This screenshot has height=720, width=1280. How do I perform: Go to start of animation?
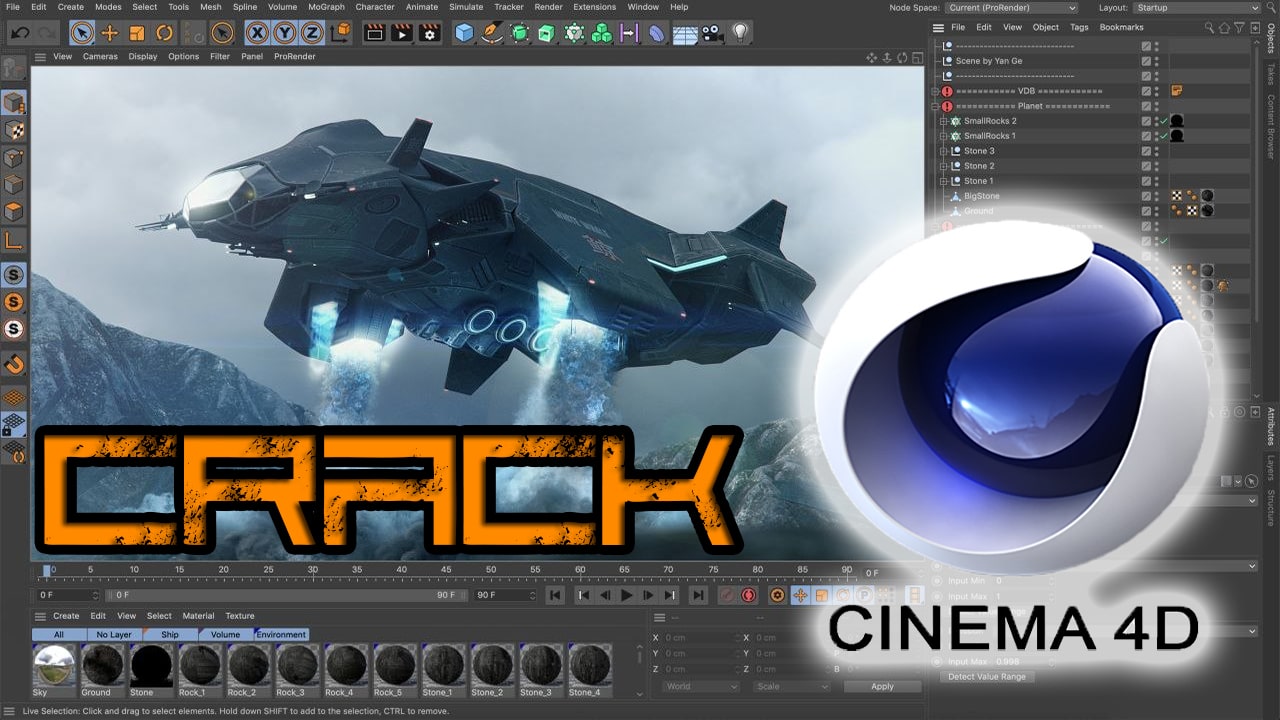(x=555, y=595)
